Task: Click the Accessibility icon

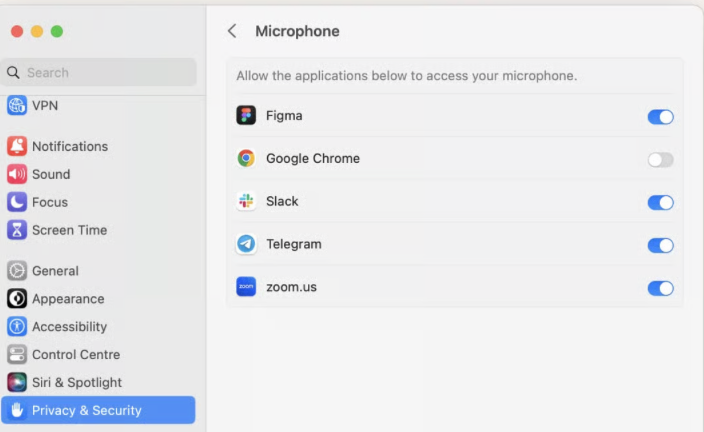Action: [17, 326]
